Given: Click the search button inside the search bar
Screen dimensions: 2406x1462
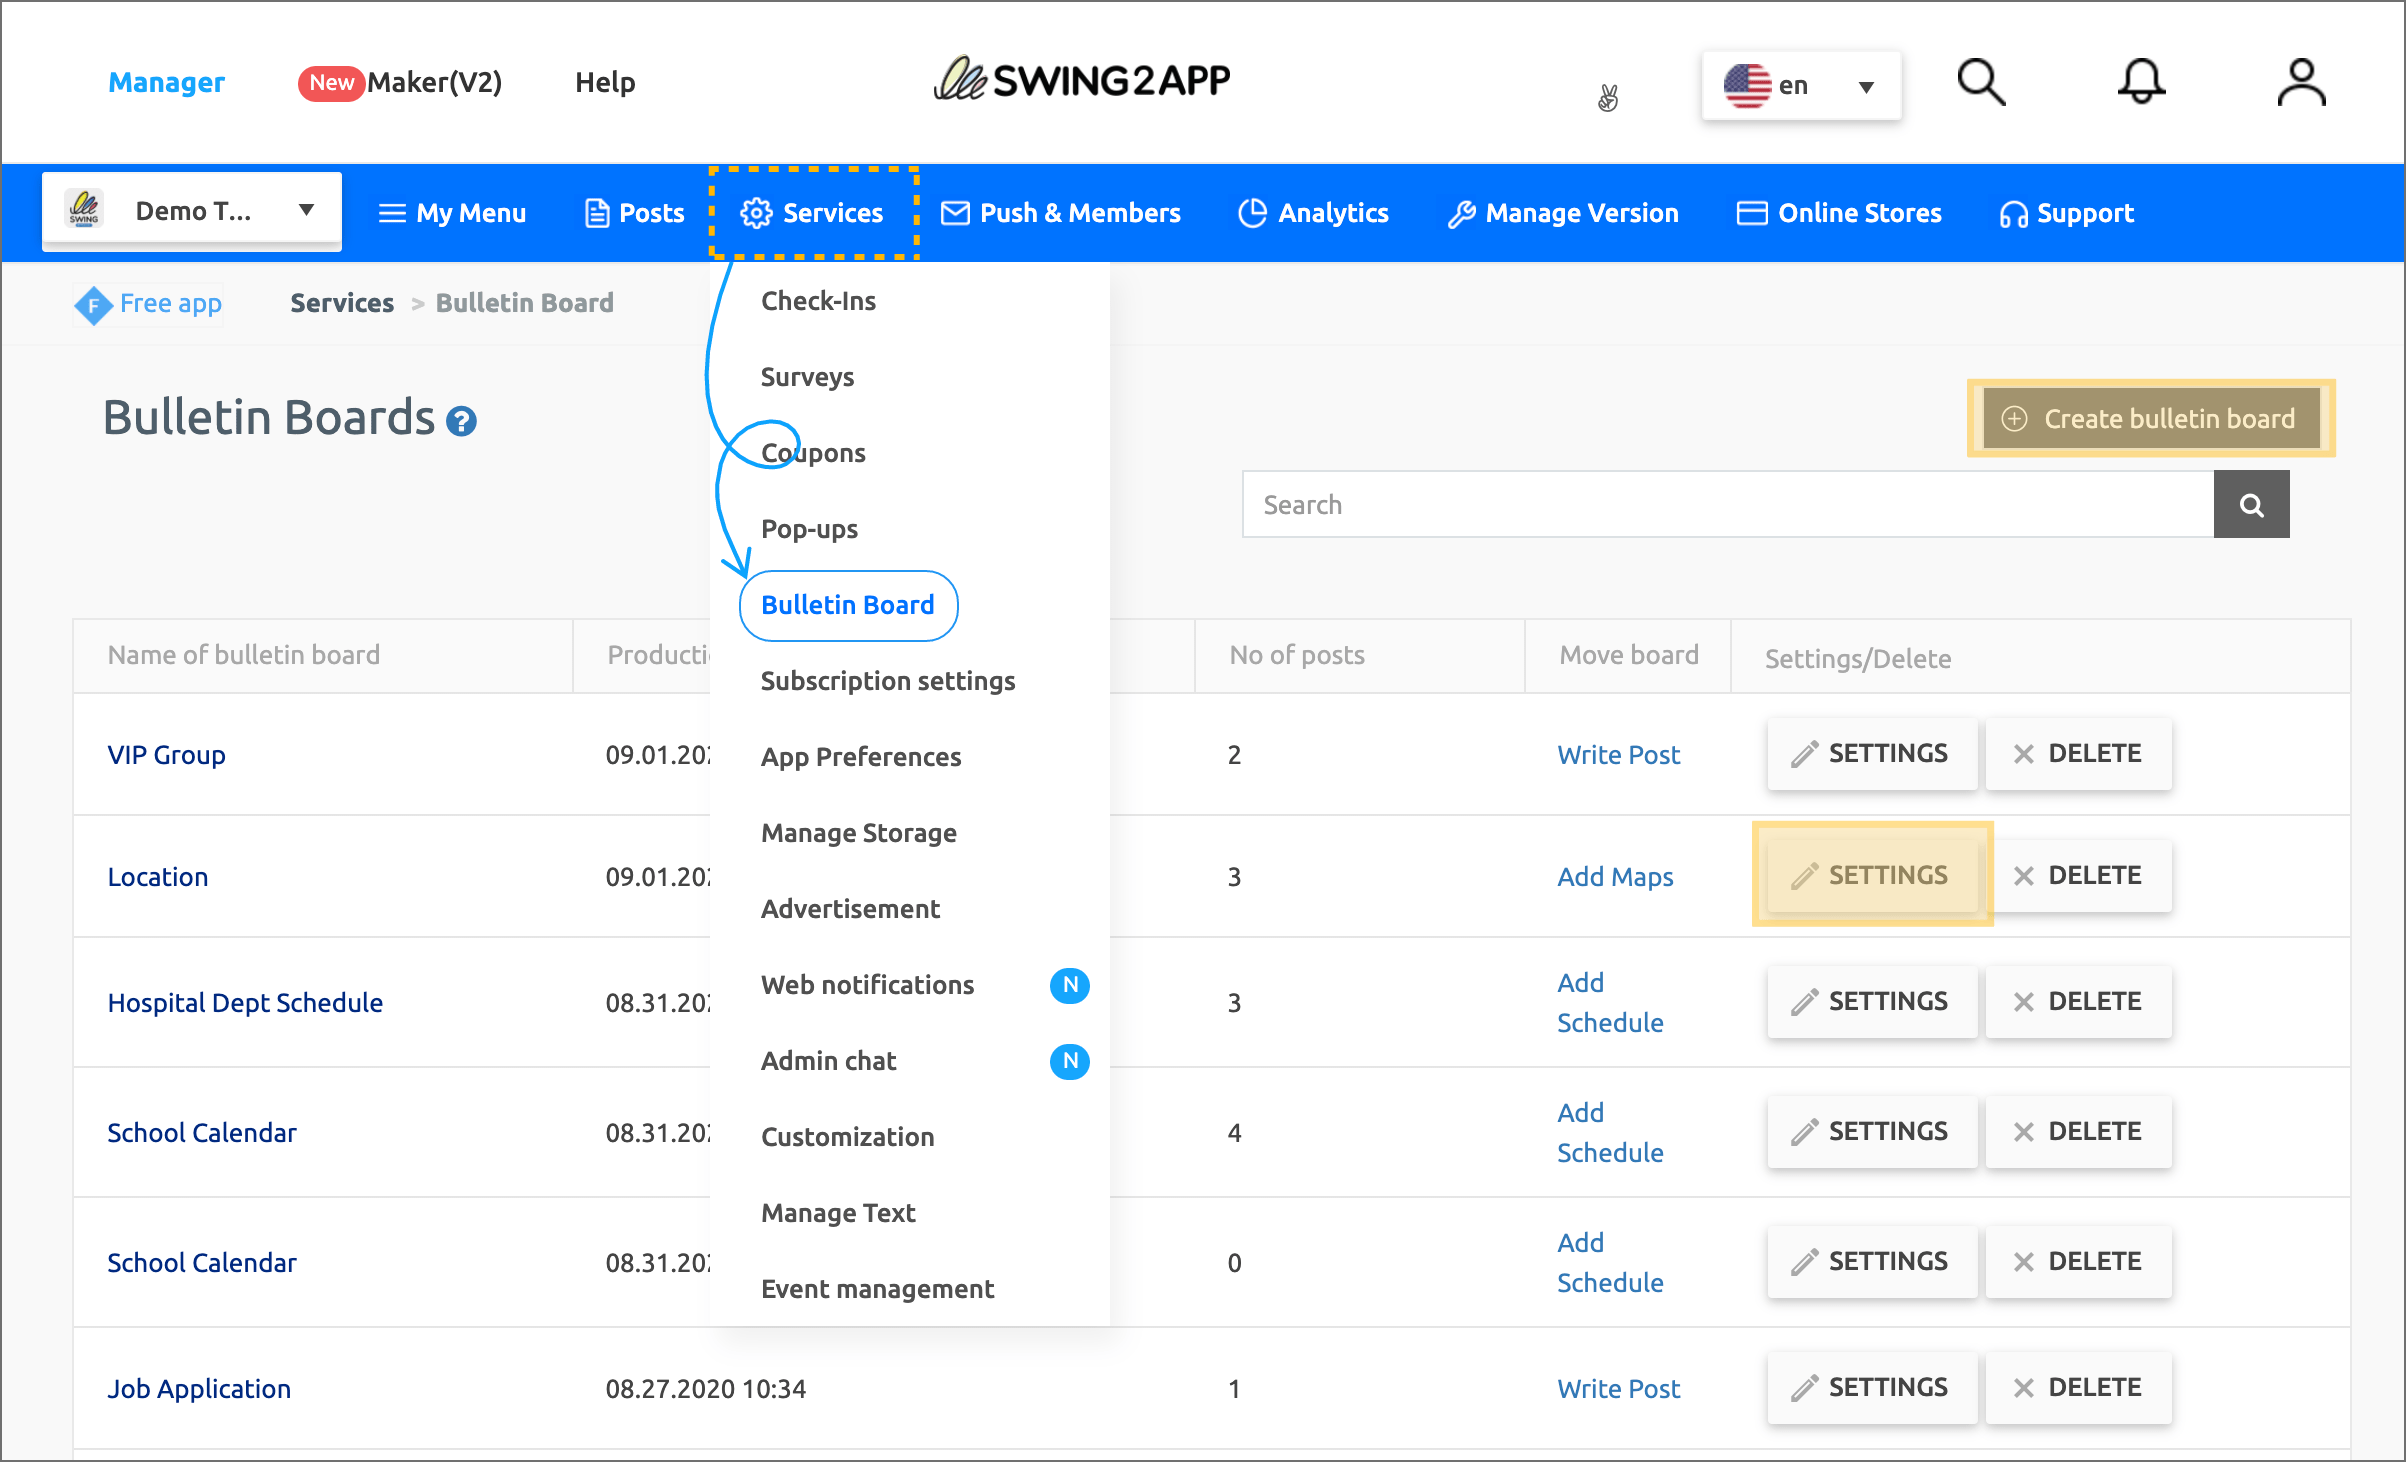Looking at the screenshot, I should pyautogui.click(x=2251, y=504).
